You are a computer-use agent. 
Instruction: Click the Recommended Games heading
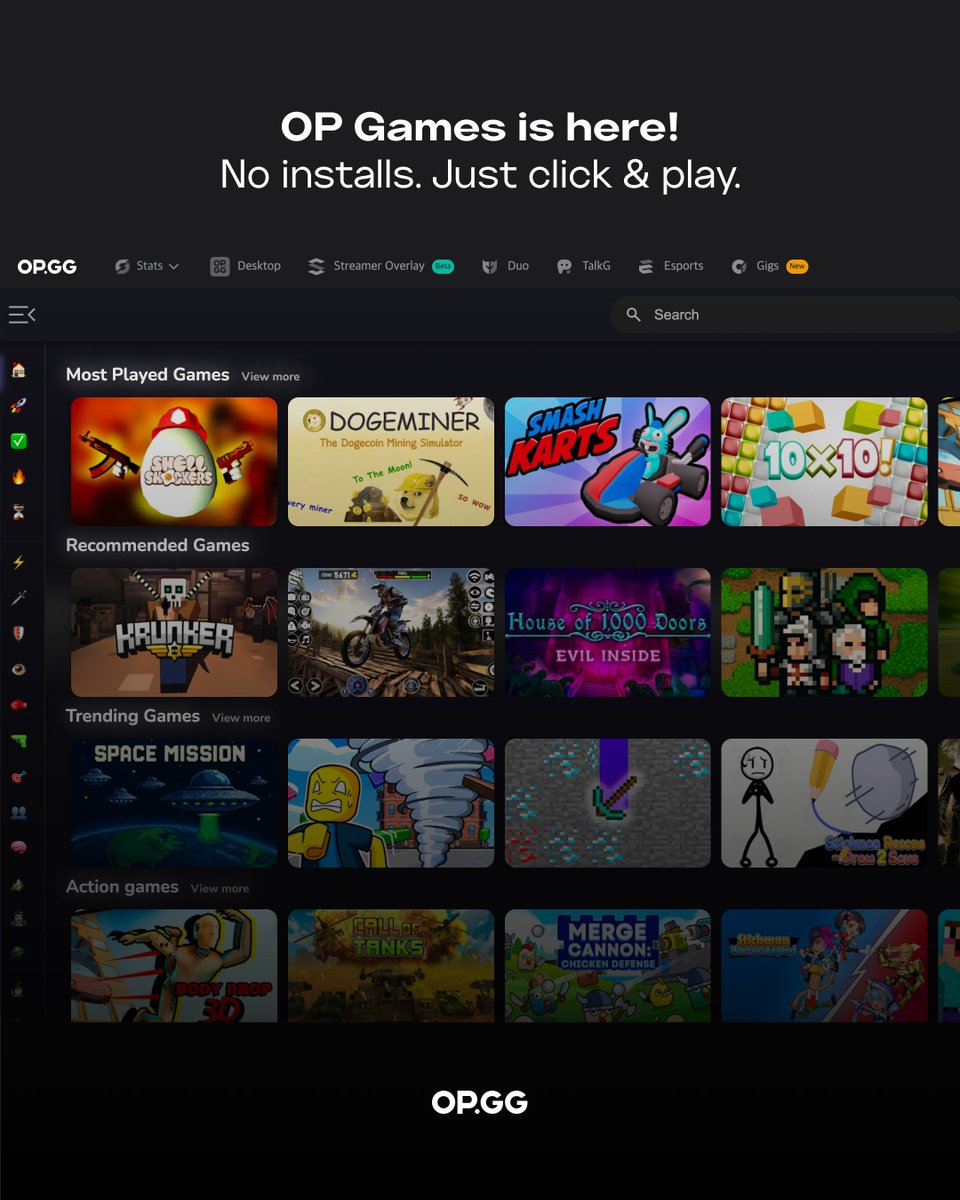pyautogui.click(x=158, y=545)
